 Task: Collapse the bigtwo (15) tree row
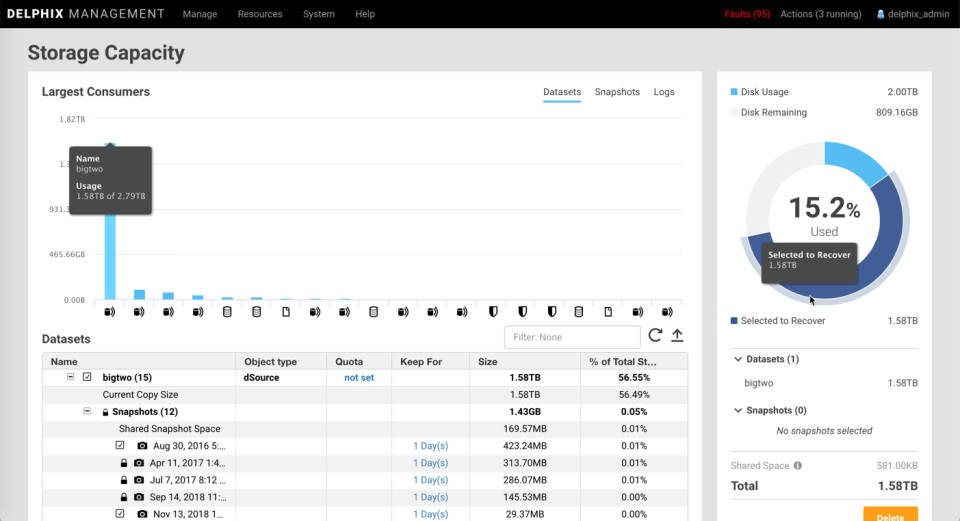click(x=70, y=377)
